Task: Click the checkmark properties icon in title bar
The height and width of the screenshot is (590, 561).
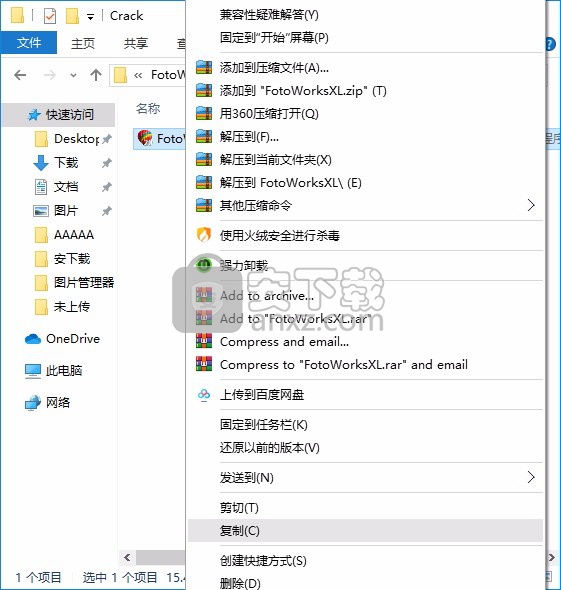Action: point(50,16)
